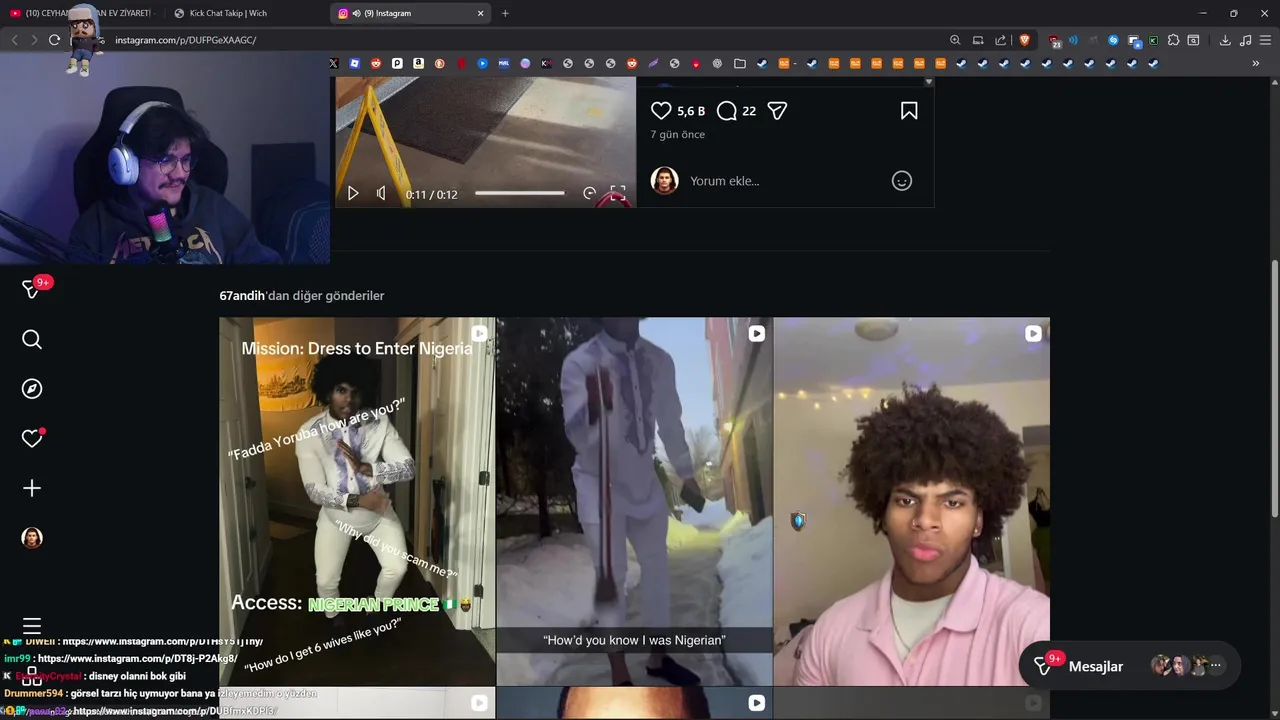
Task: Open the media control music note
Action: [1245, 40]
